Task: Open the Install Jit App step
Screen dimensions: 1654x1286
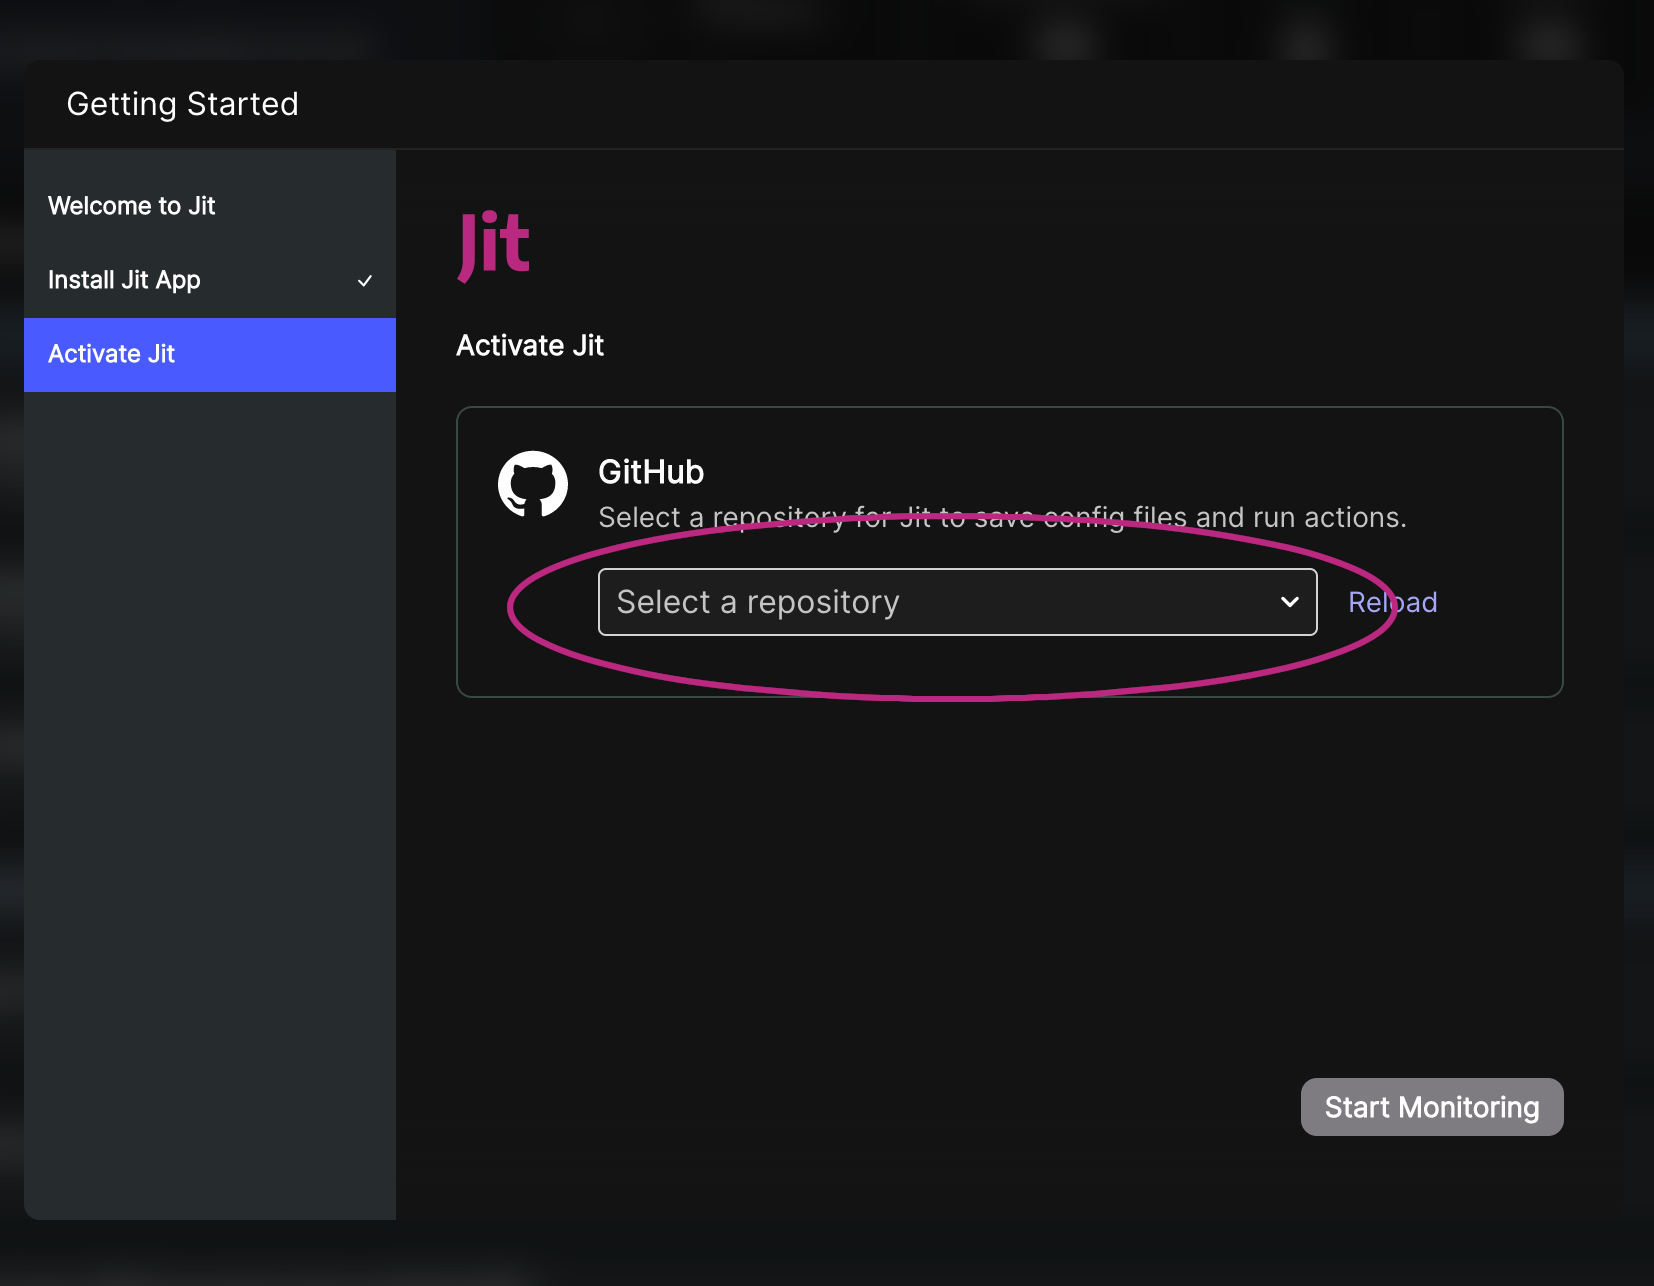Action: [x=210, y=280]
